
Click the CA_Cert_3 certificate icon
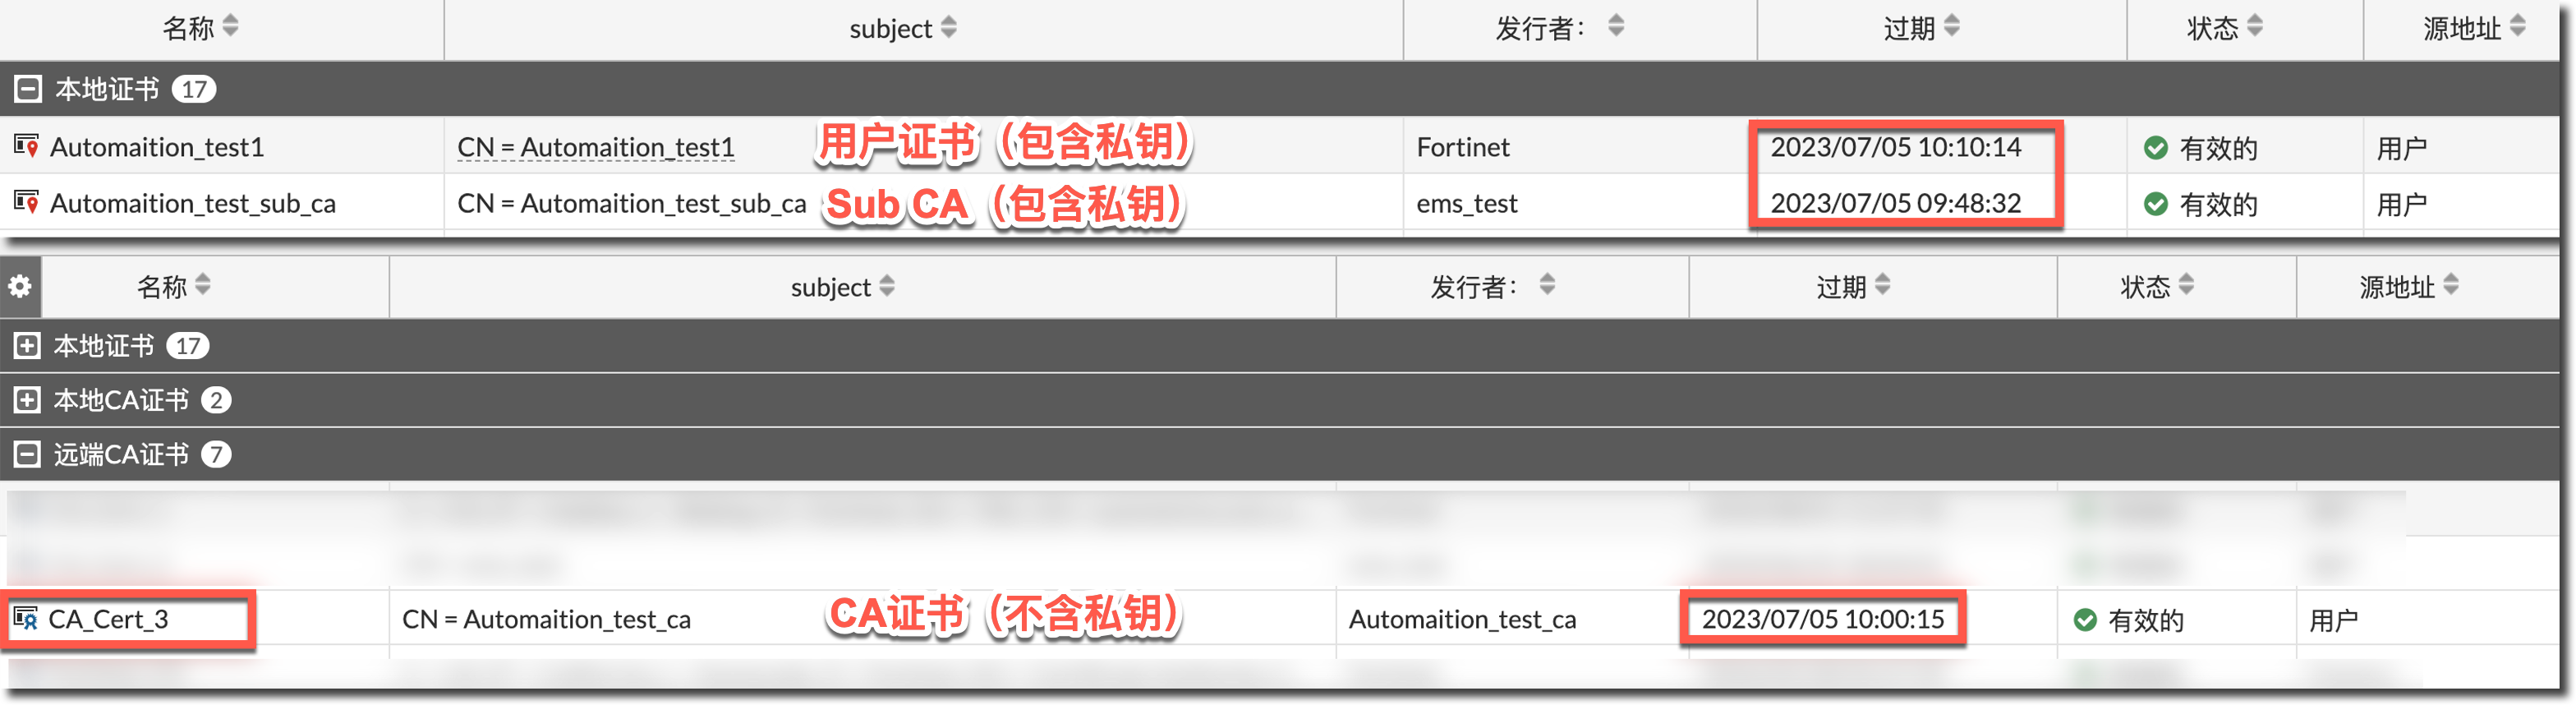click(x=26, y=618)
